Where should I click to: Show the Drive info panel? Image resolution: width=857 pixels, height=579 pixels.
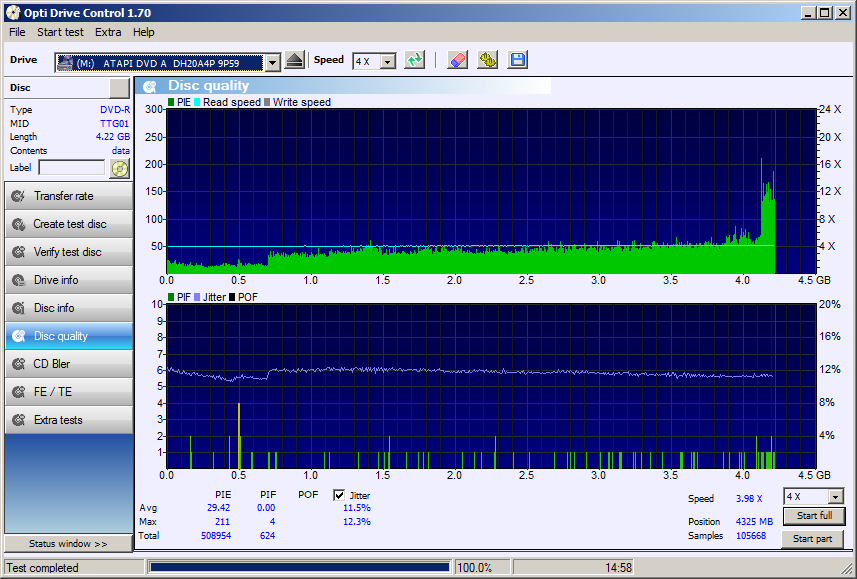(69, 280)
